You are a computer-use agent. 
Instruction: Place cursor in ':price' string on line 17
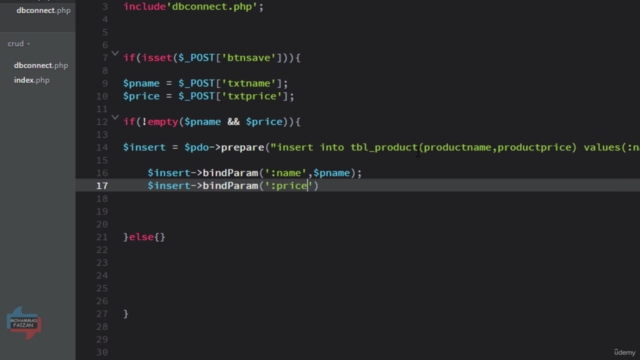289,186
